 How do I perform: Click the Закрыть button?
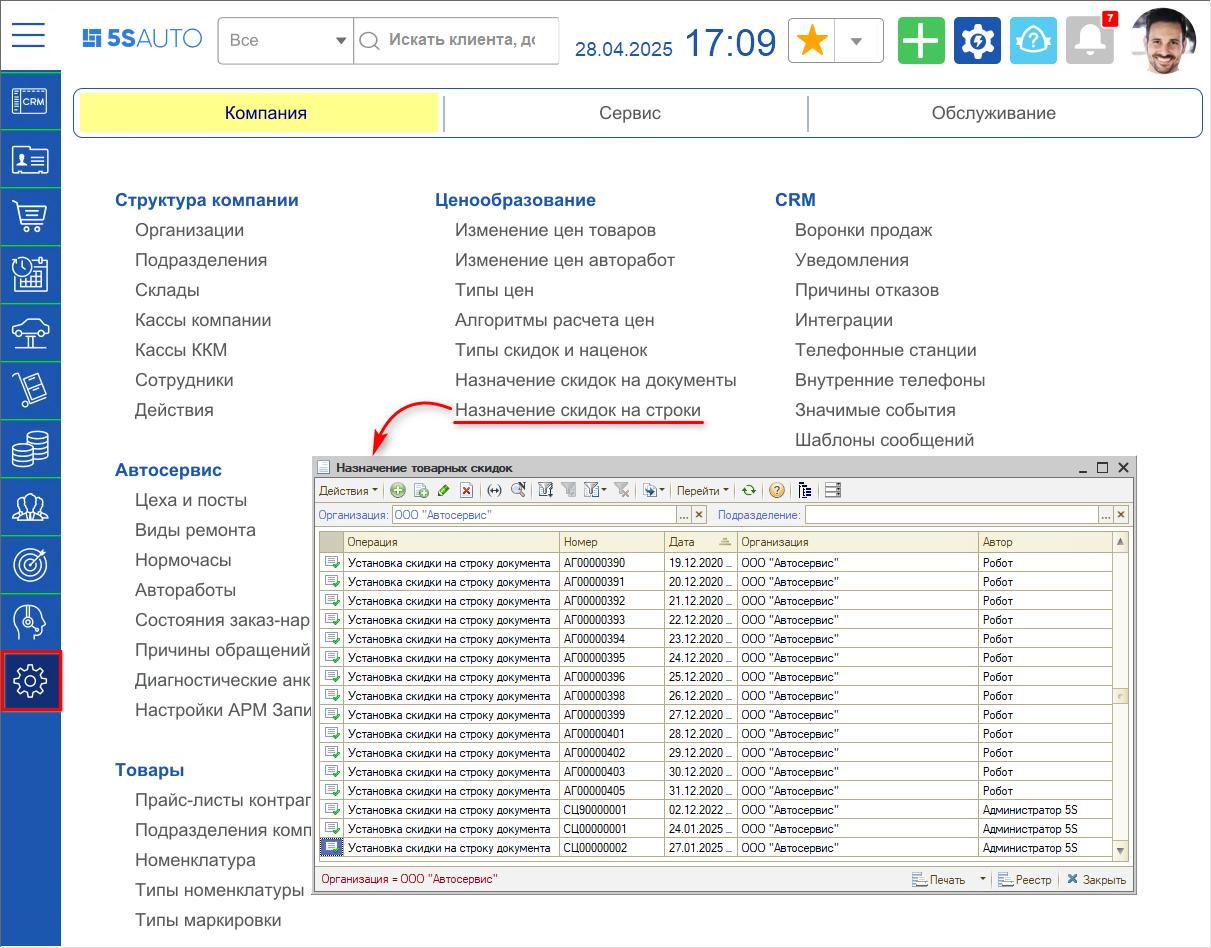click(x=1096, y=880)
